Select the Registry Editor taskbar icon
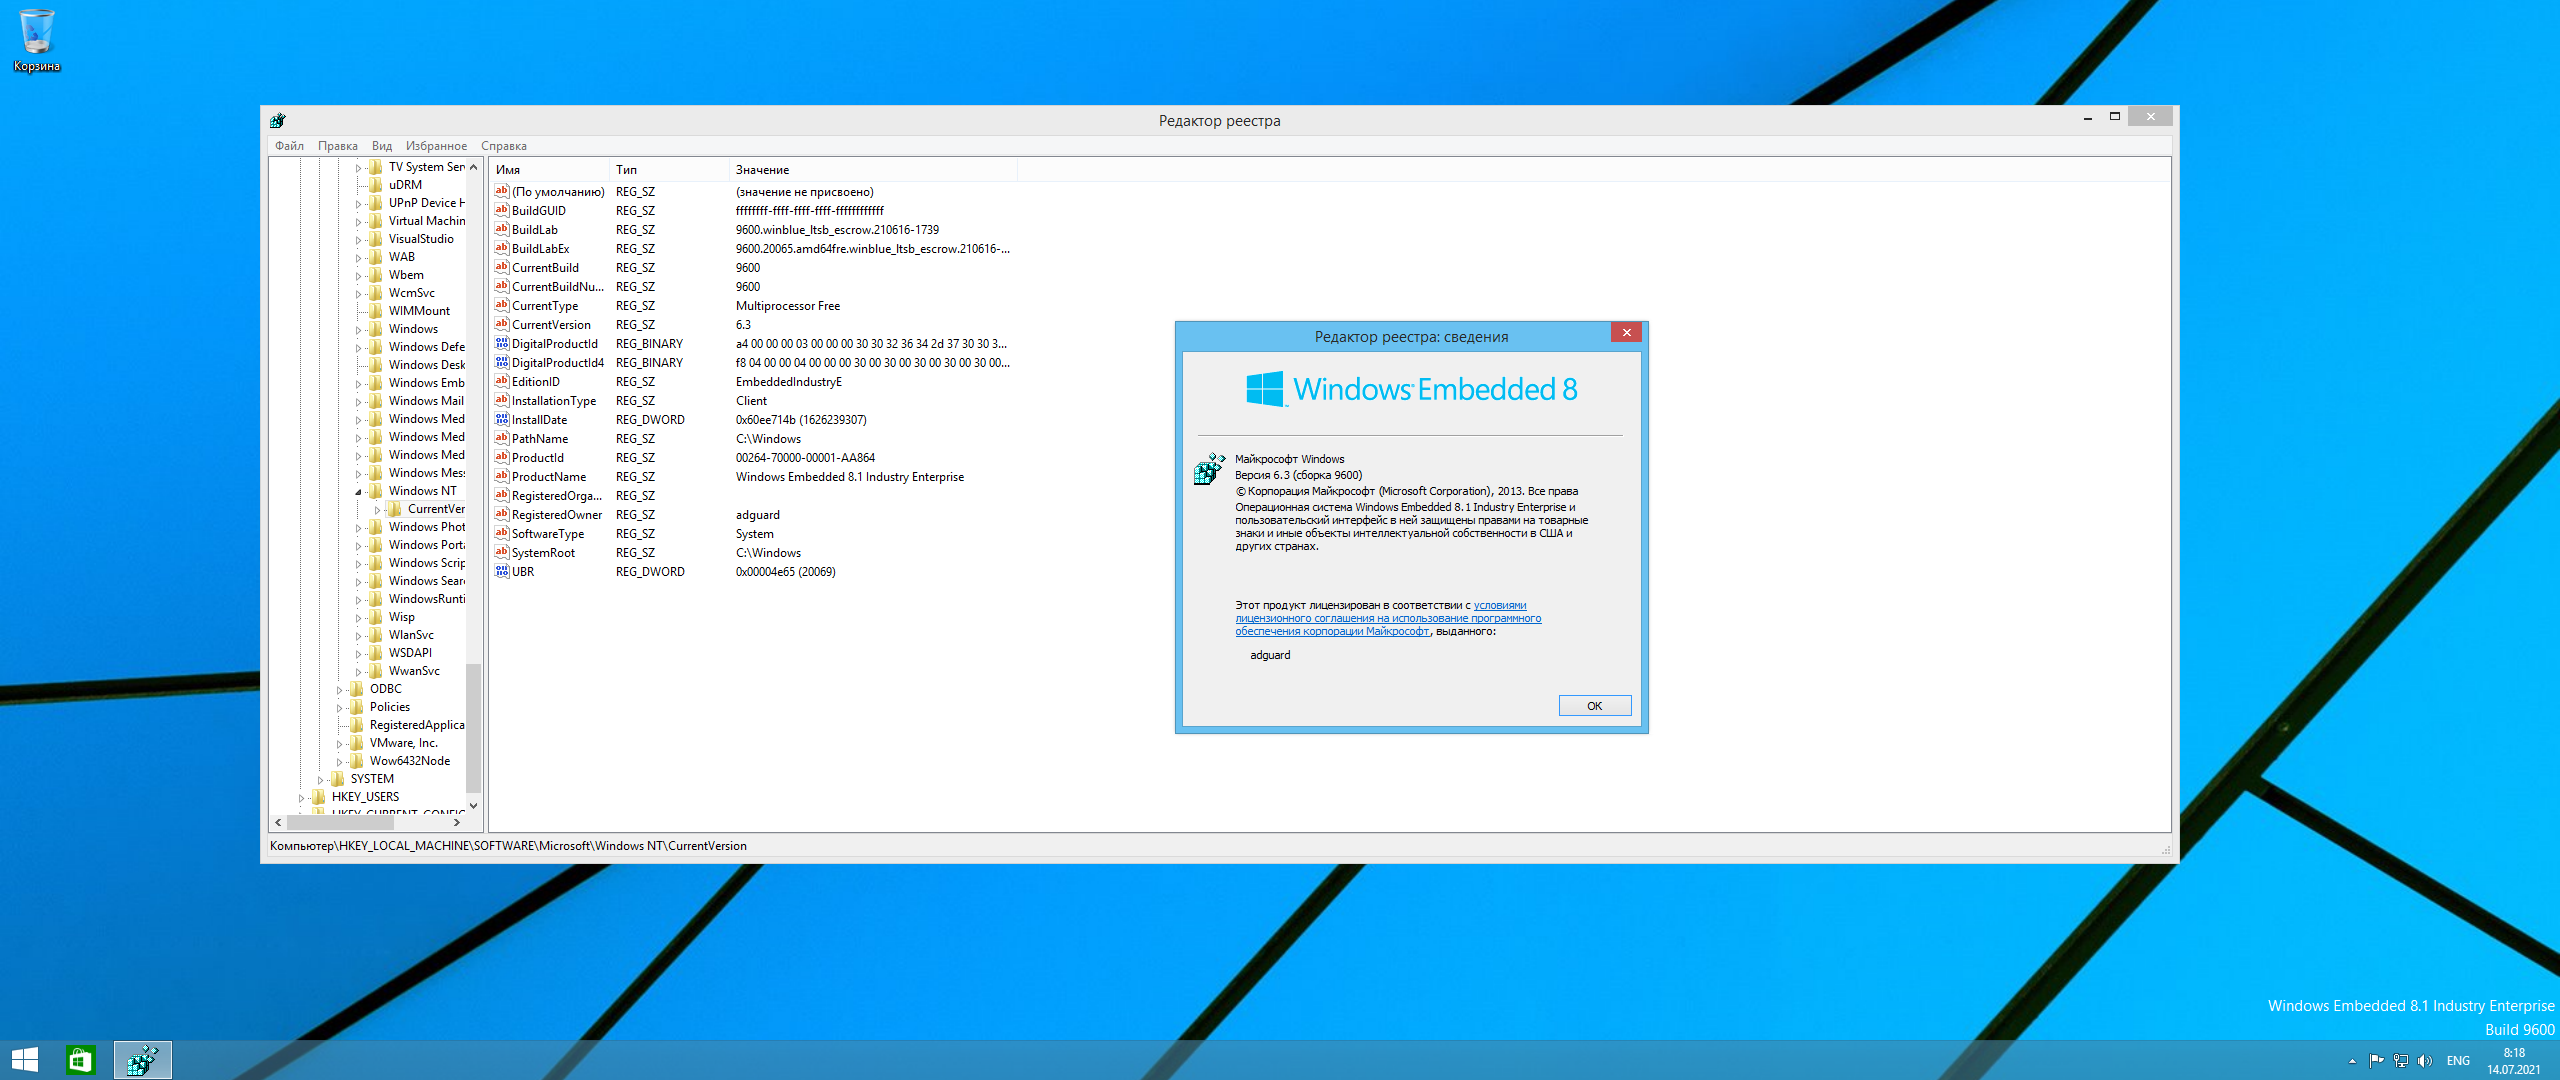This screenshot has height=1080, width=2560. coord(143,1060)
